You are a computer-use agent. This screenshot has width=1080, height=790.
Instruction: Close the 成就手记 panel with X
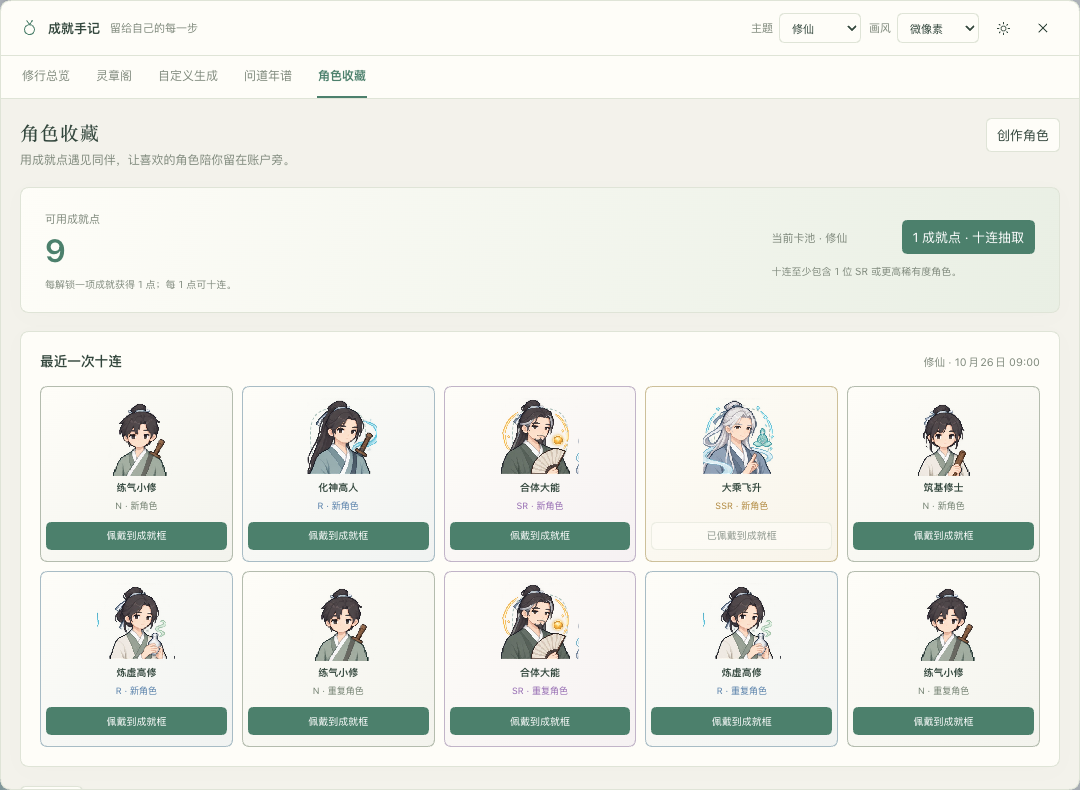click(1043, 28)
